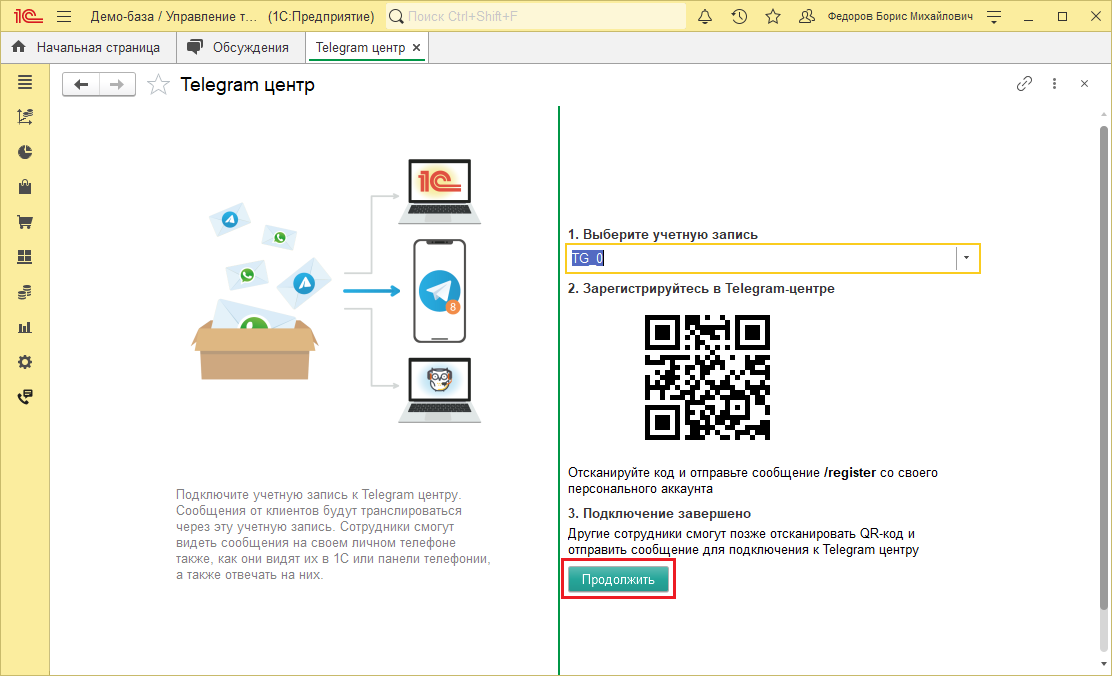1112x677 pixels.
Task: Click the phone with message sidebar icon
Action: (x=25, y=397)
